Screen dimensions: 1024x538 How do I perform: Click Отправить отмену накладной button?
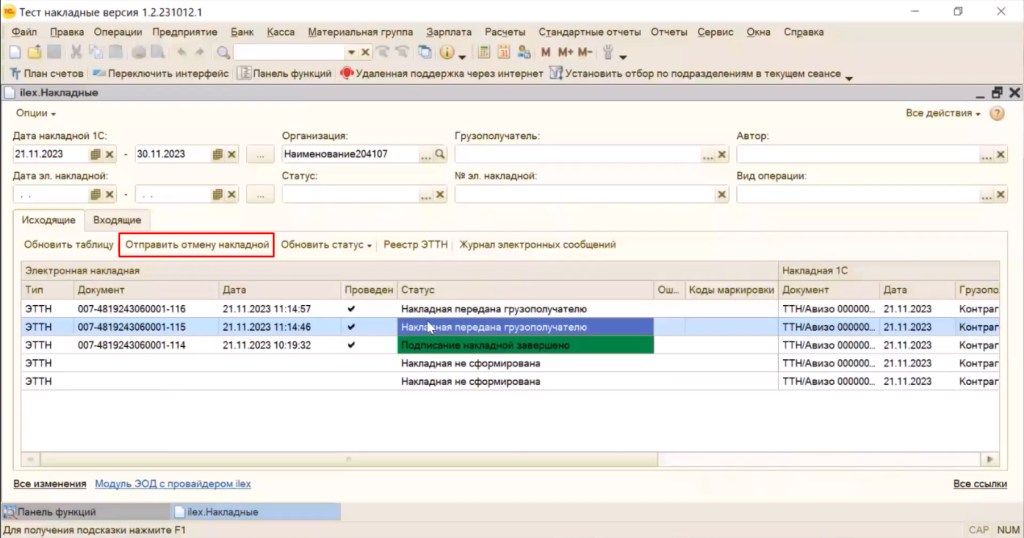click(197, 244)
